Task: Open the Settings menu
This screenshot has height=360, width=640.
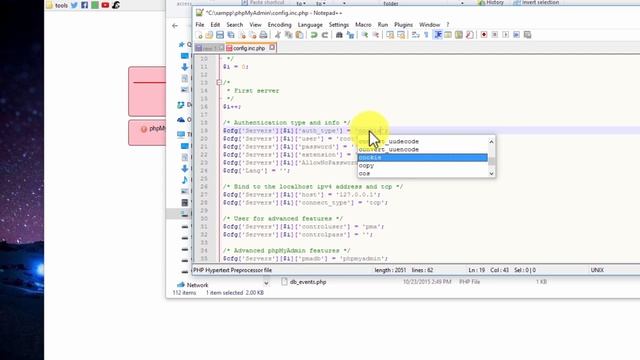Action: point(339,25)
